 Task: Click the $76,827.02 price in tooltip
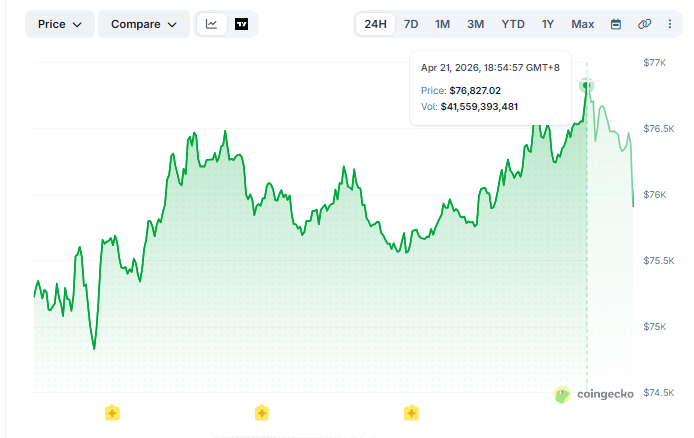[x=475, y=90]
